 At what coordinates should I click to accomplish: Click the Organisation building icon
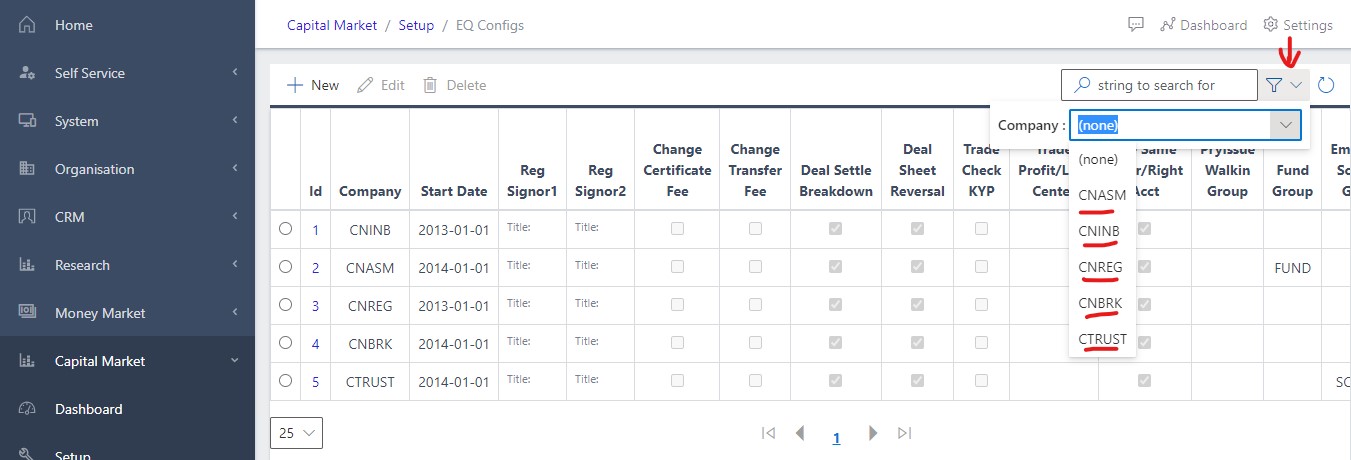coord(28,169)
